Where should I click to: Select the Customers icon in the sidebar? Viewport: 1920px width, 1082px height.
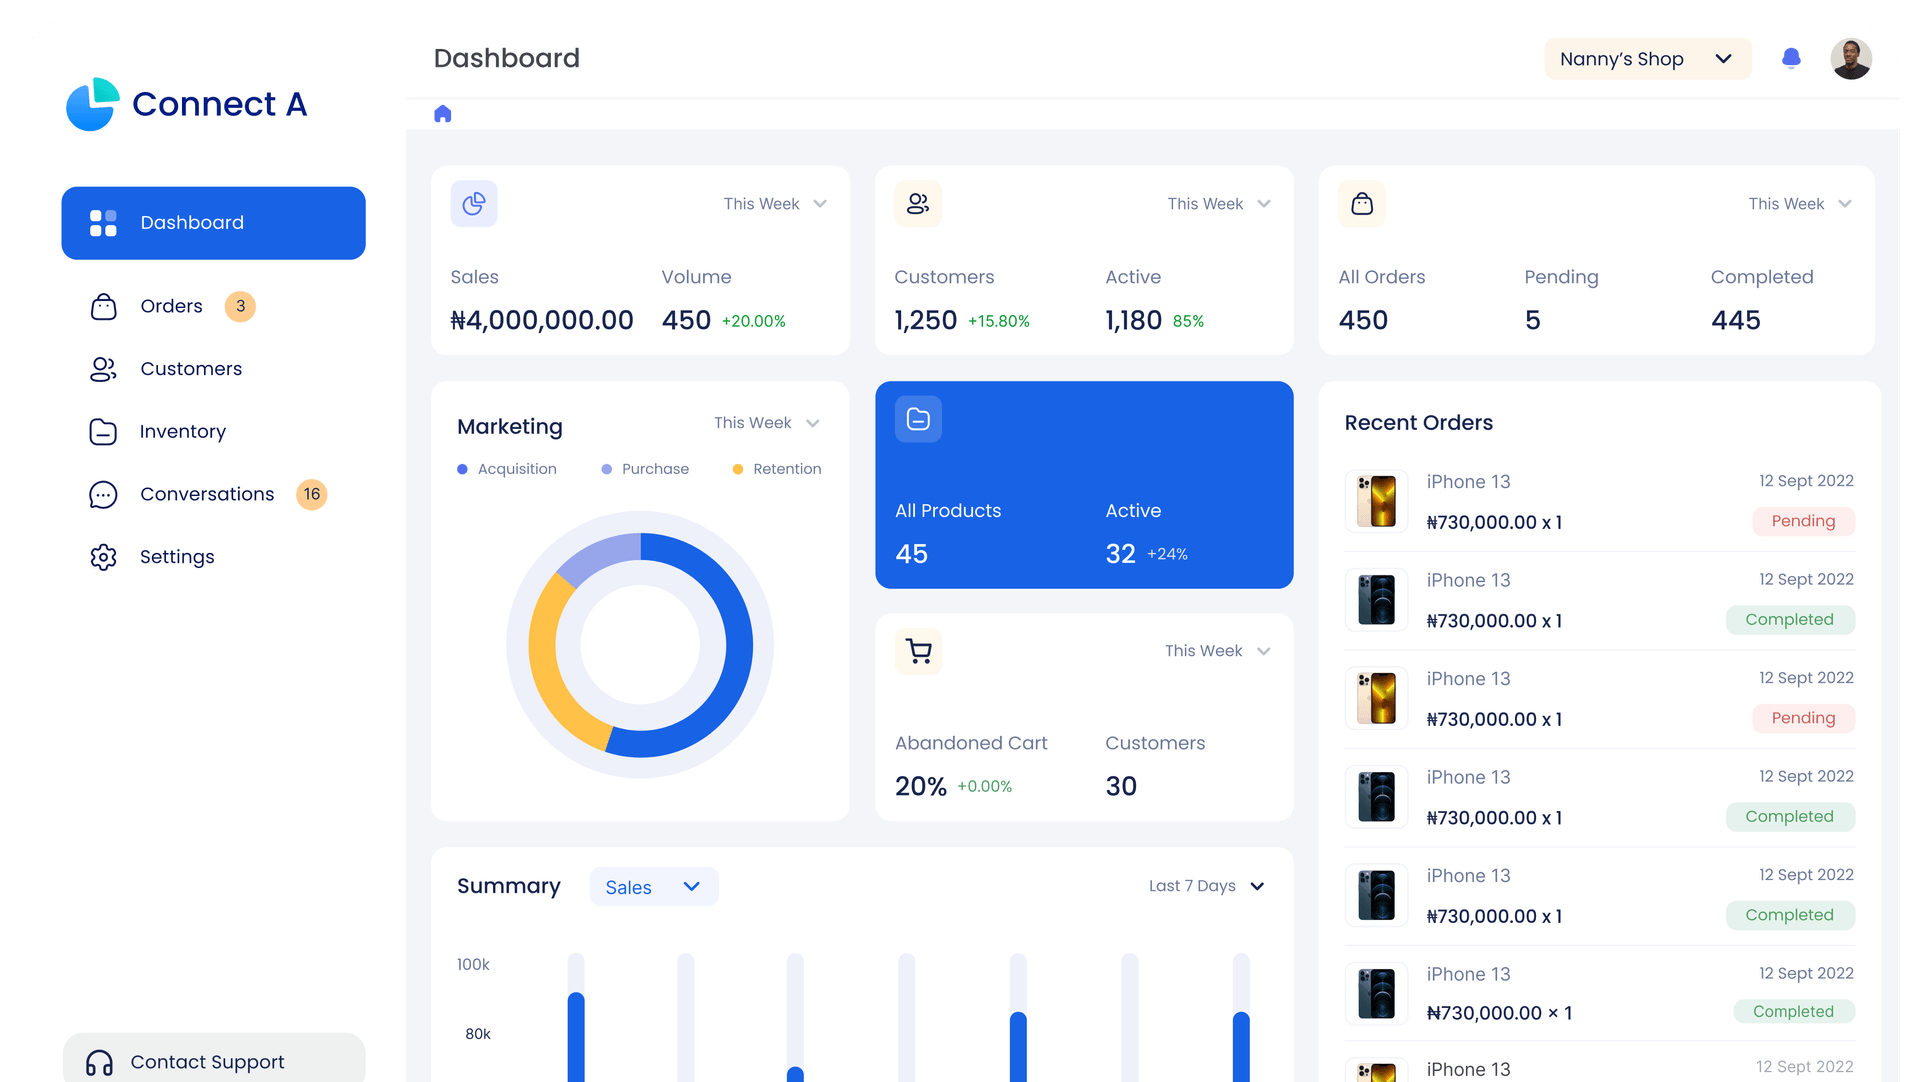103,368
